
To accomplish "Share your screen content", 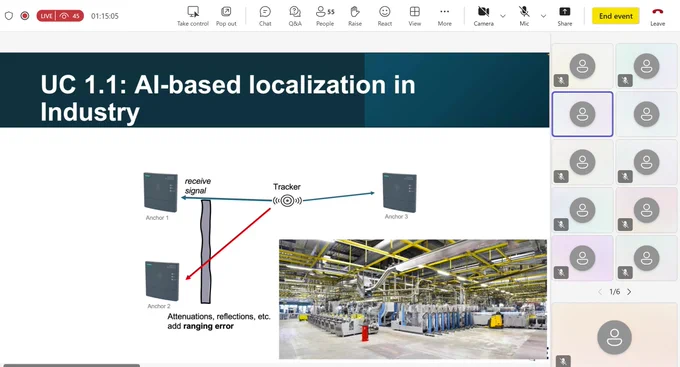I will [x=565, y=16].
